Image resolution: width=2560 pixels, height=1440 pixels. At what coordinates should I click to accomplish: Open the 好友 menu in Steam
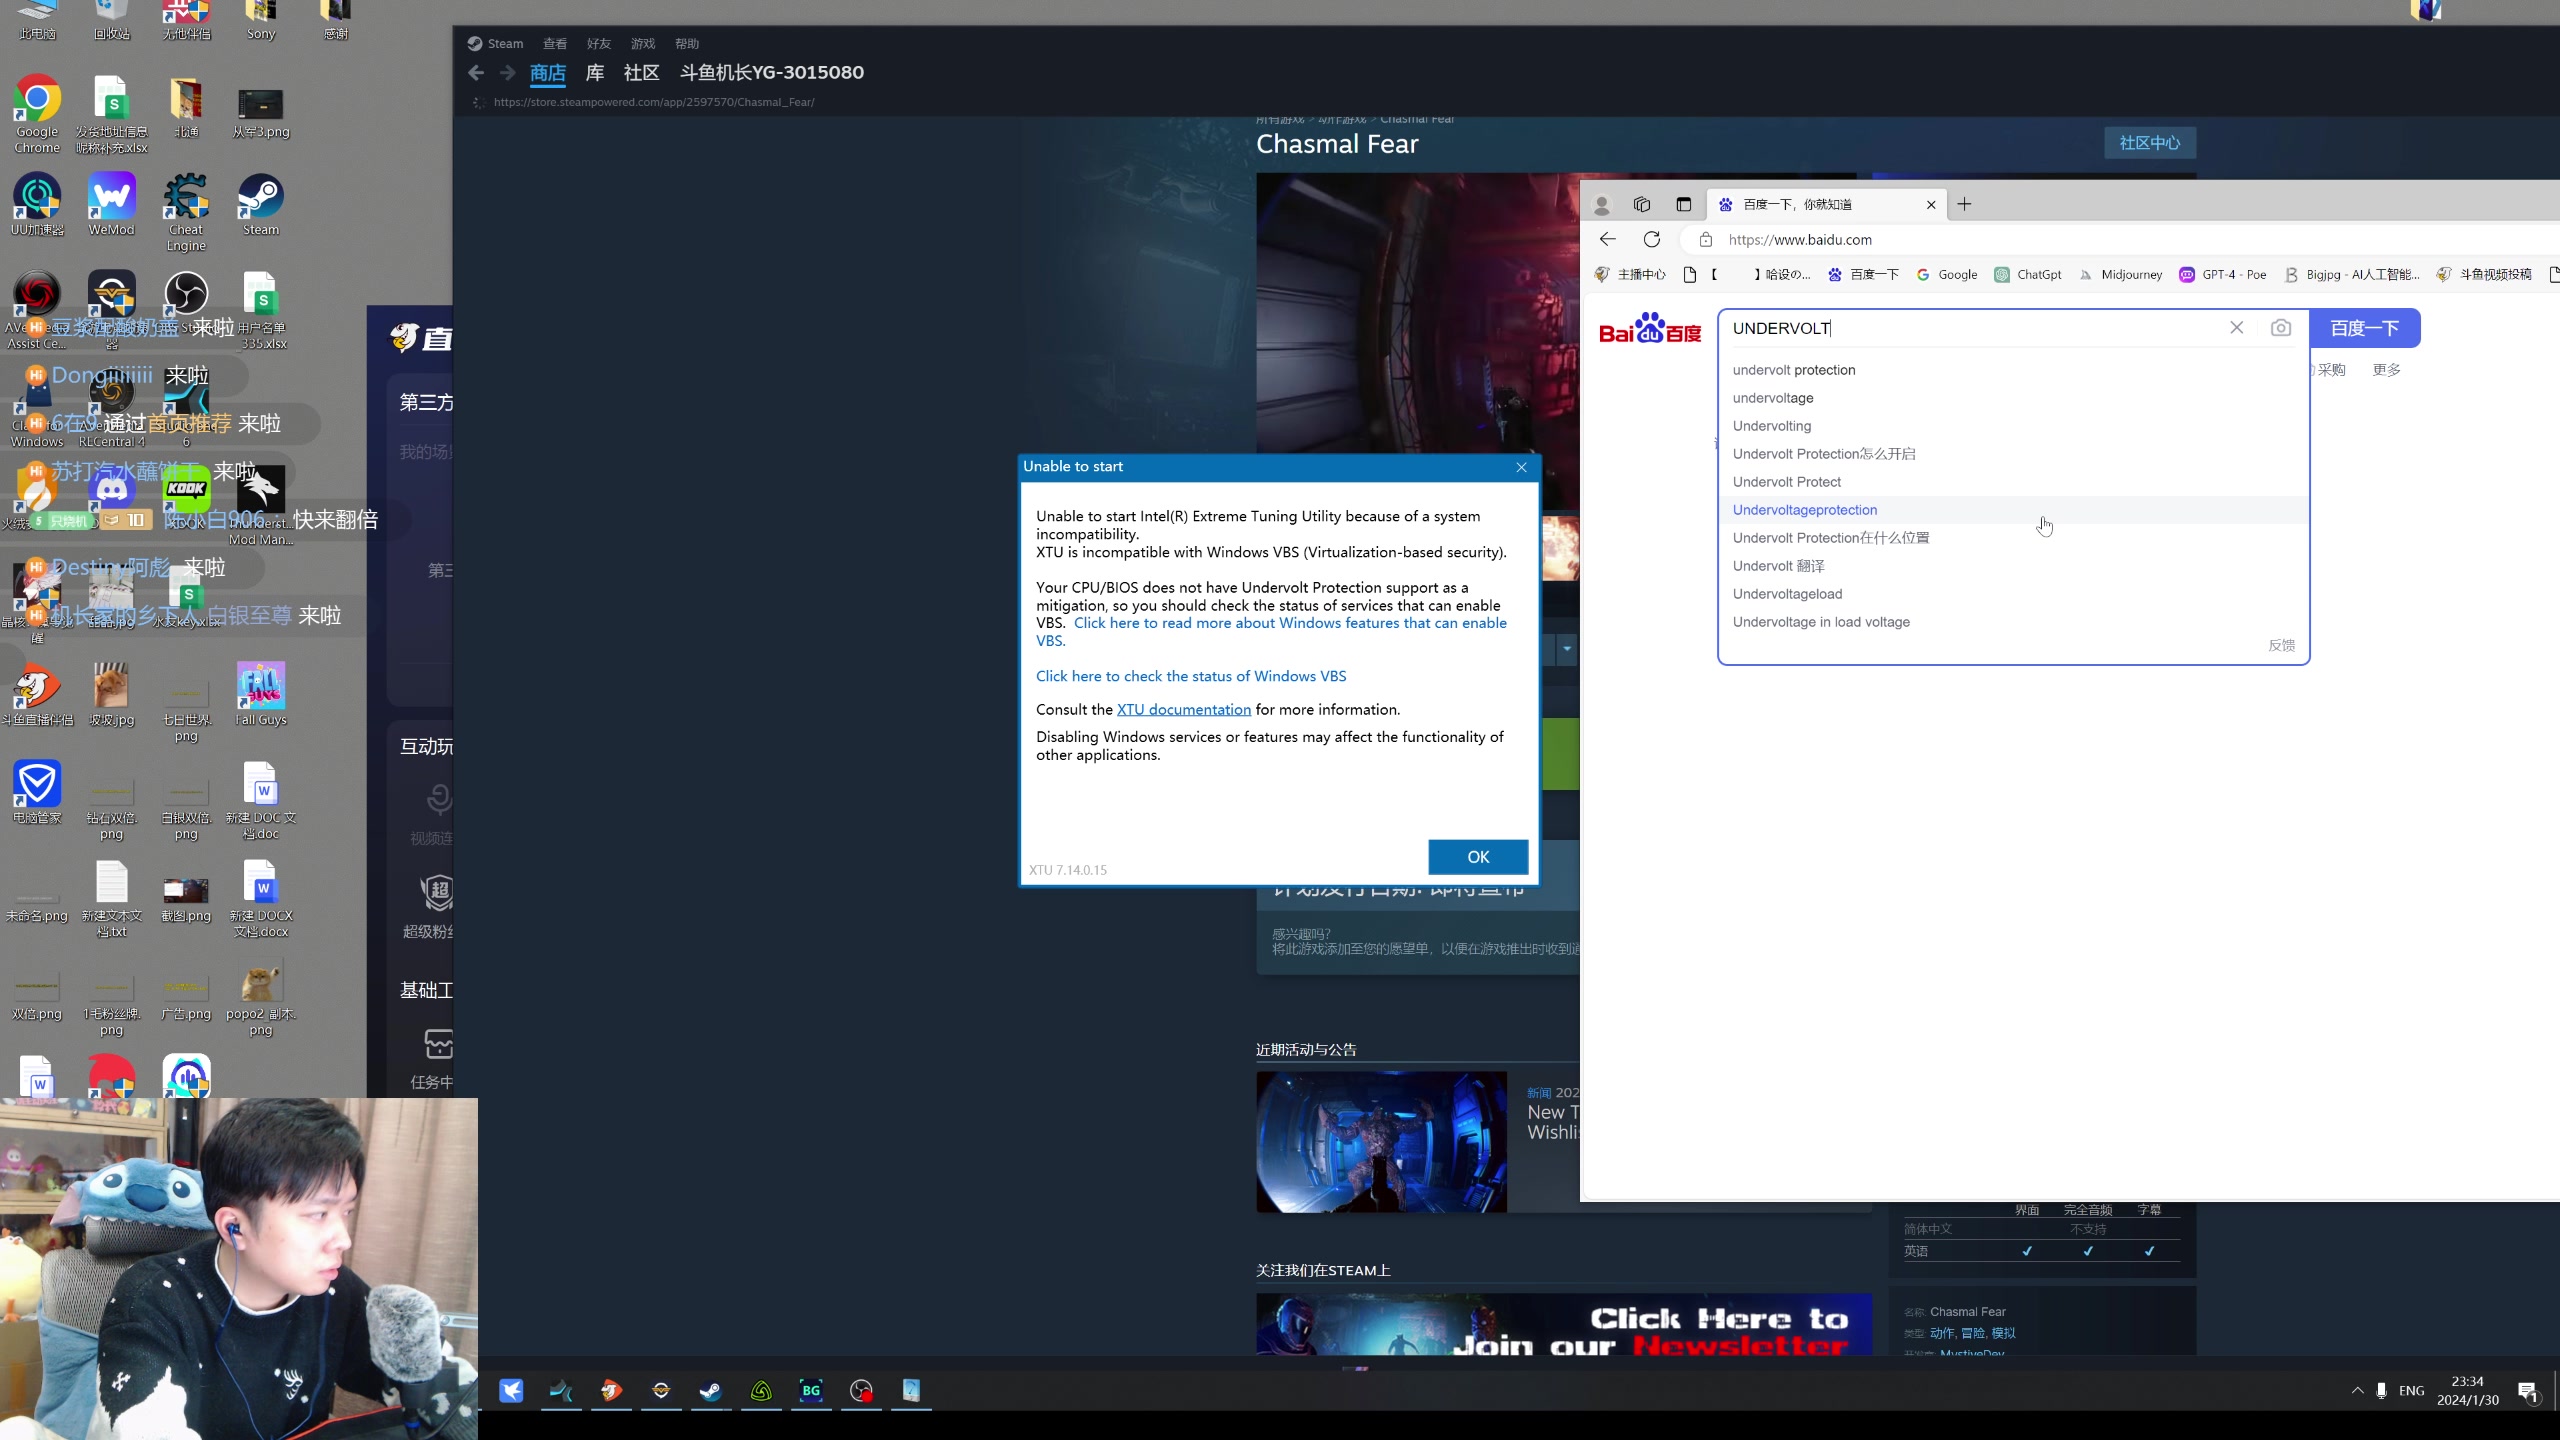tap(598, 44)
